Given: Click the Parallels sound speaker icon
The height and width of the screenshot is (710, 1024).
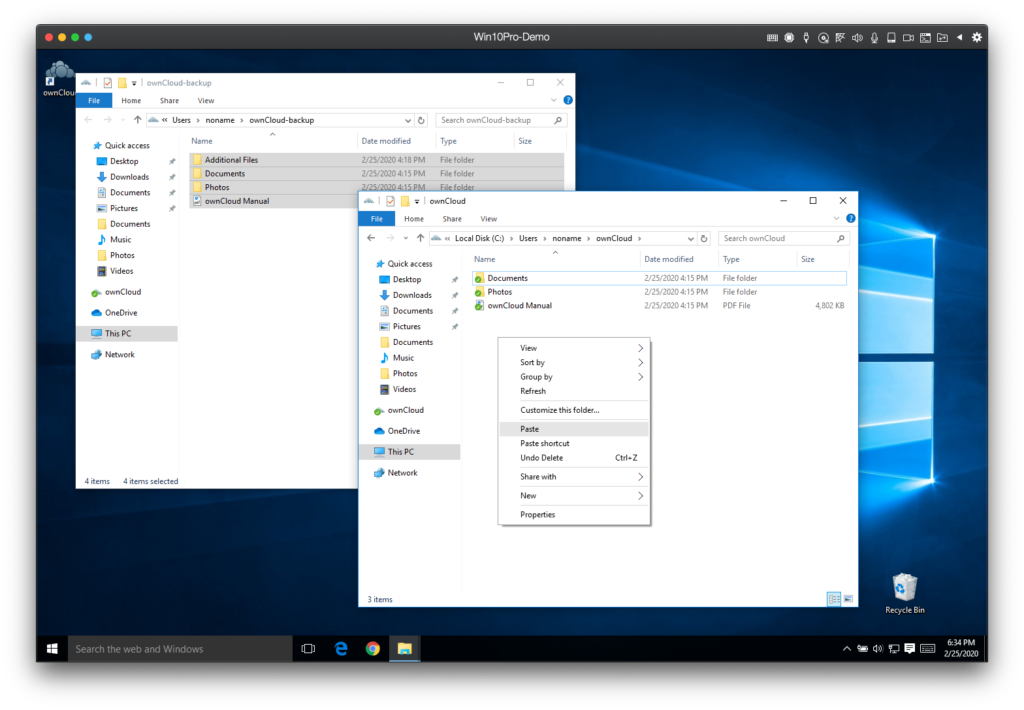Looking at the screenshot, I should click(857, 37).
